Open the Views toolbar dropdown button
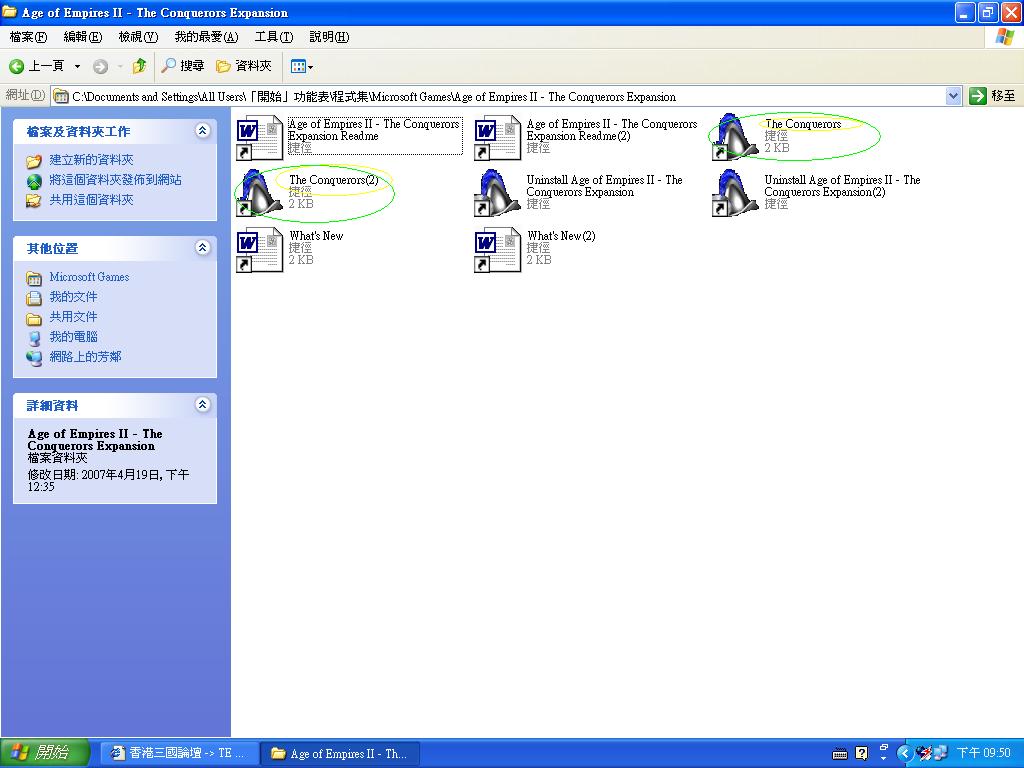1024x768 pixels. [302, 66]
